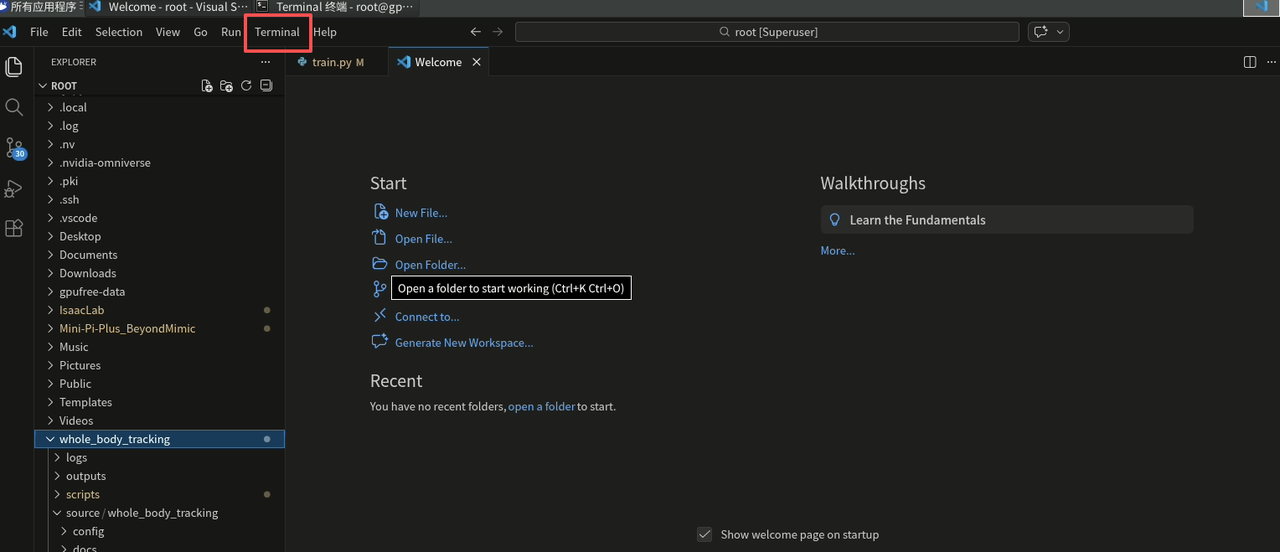
Task: Refresh the Explorer file tree
Action: coord(246,86)
